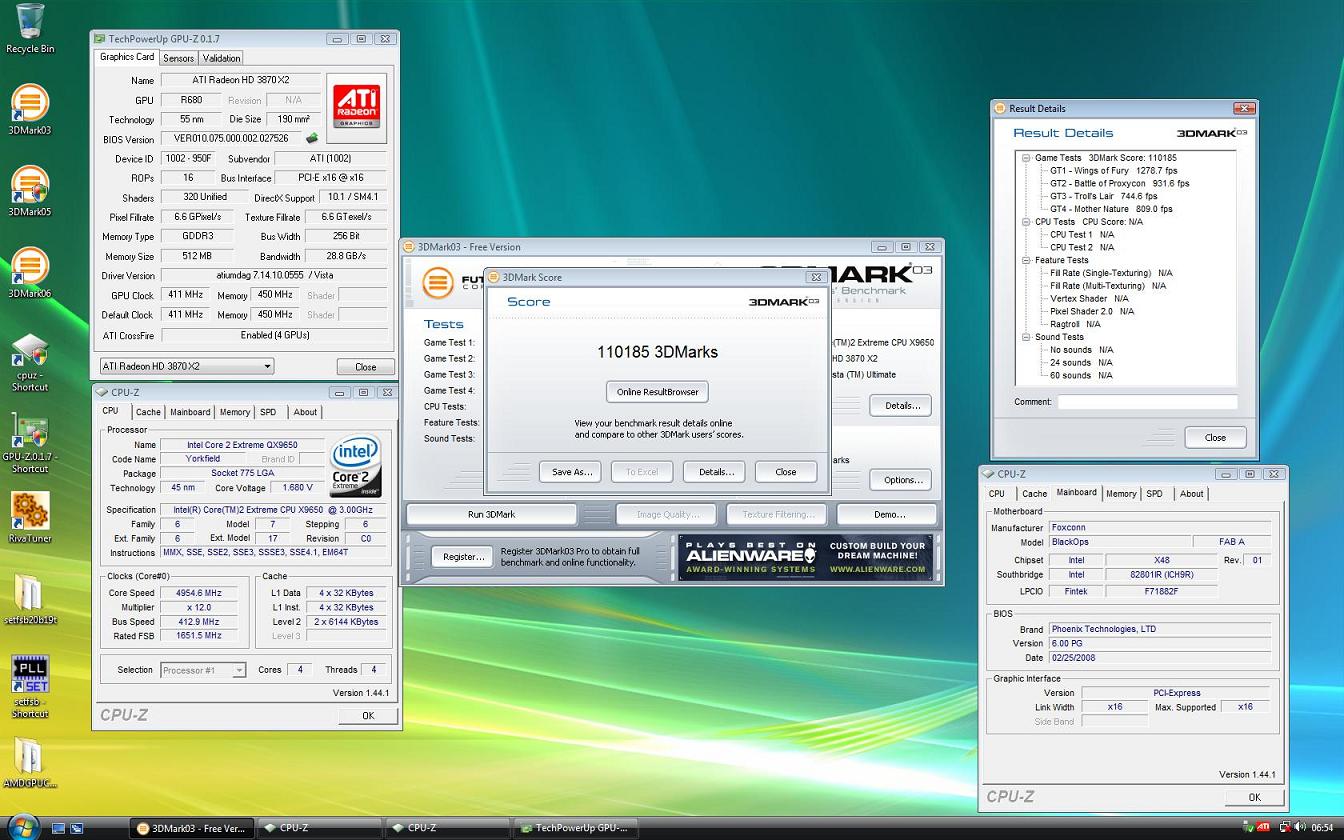1344x840 pixels.
Task: Click the Comment field in Result Details
Action: tap(1147, 402)
